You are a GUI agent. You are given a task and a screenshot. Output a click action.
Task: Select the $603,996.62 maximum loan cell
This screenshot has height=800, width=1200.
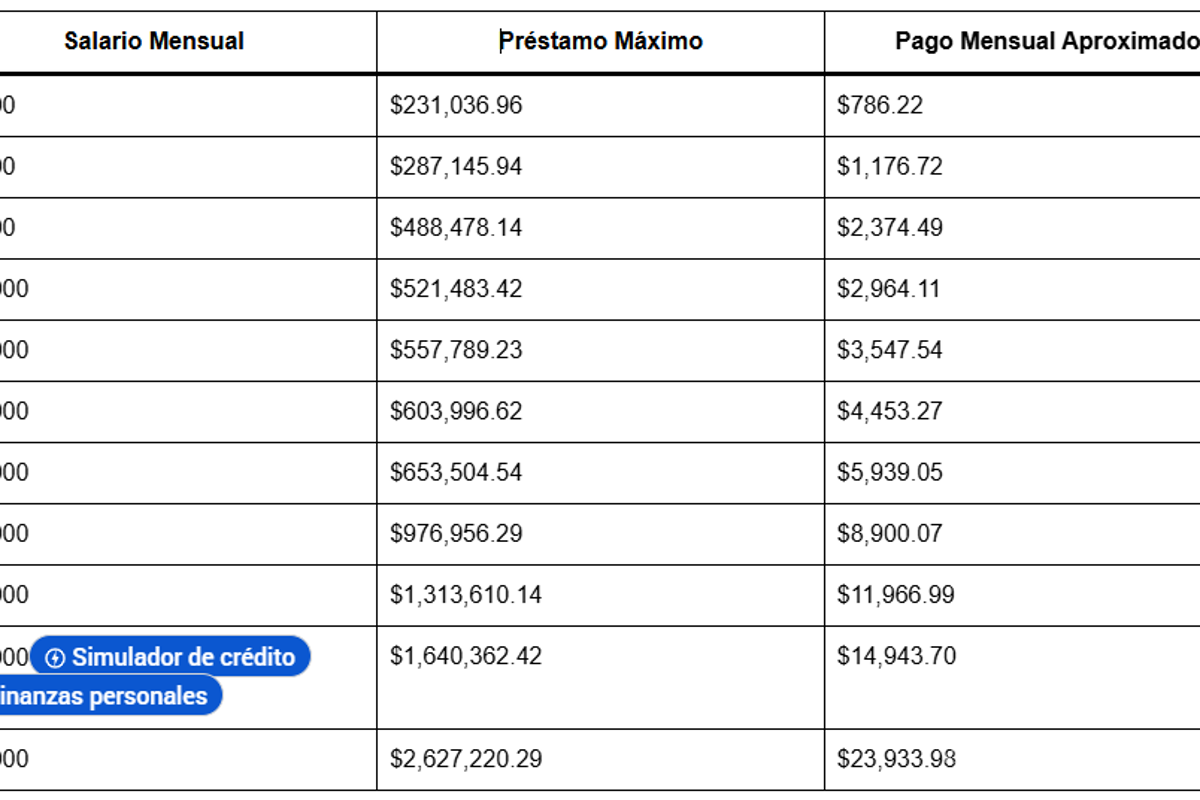tap(456, 411)
